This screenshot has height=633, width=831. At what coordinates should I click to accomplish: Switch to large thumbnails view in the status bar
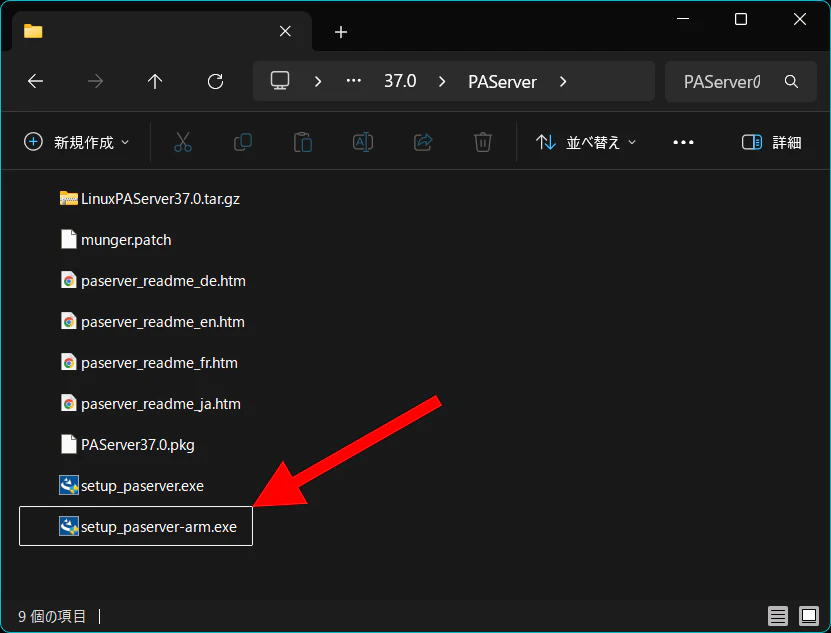(809, 616)
